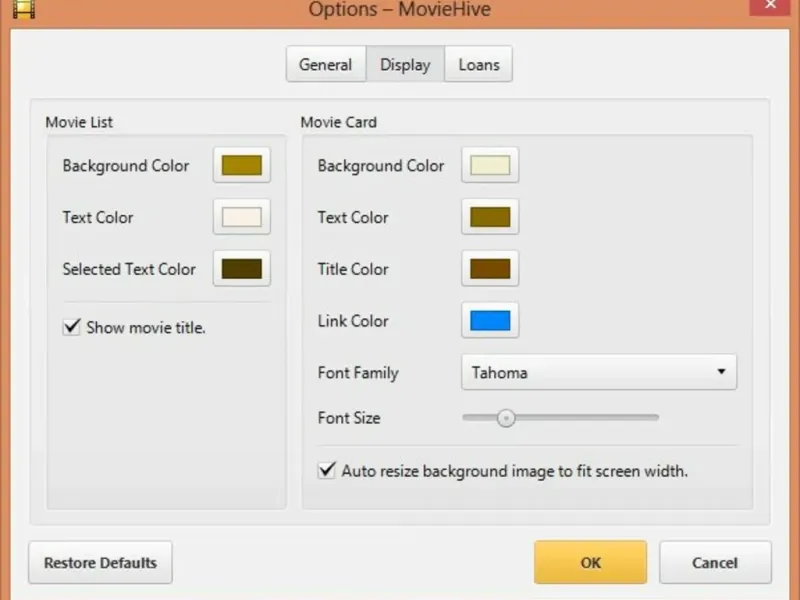Image resolution: width=800 pixels, height=600 pixels.
Task: Click the Movie Card Text Color swatch
Action: (490, 217)
